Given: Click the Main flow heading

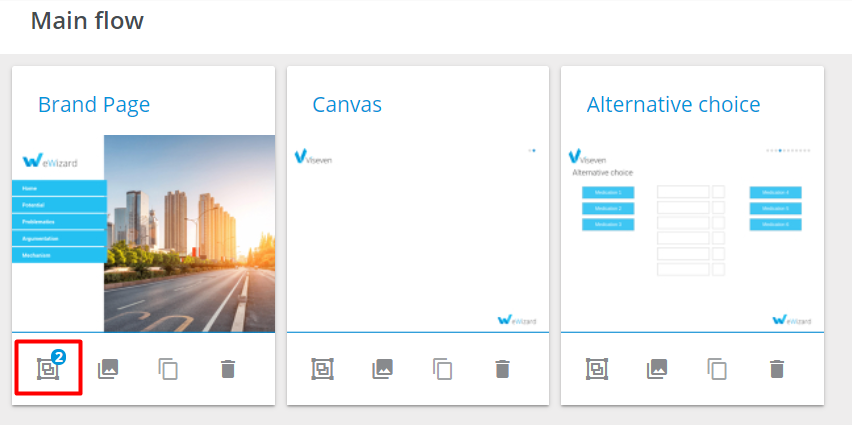Looking at the screenshot, I should click(x=87, y=20).
